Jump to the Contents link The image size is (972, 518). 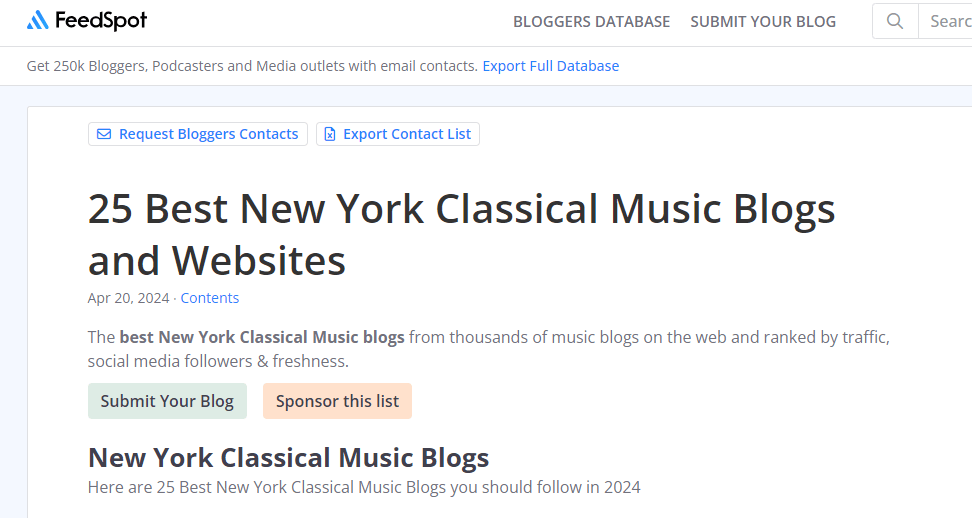tap(210, 298)
